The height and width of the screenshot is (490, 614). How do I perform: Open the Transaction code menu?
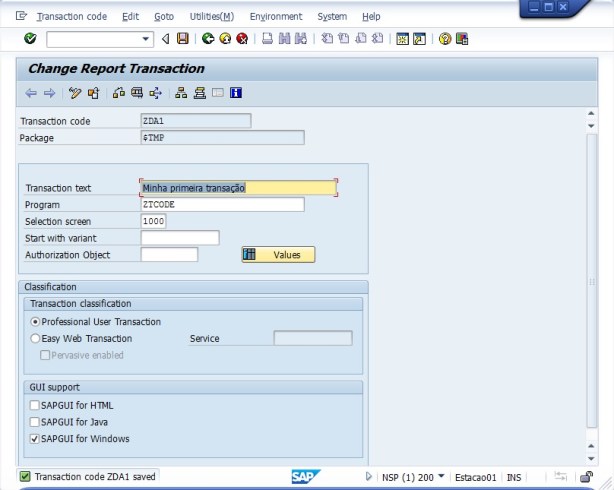click(72, 16)
